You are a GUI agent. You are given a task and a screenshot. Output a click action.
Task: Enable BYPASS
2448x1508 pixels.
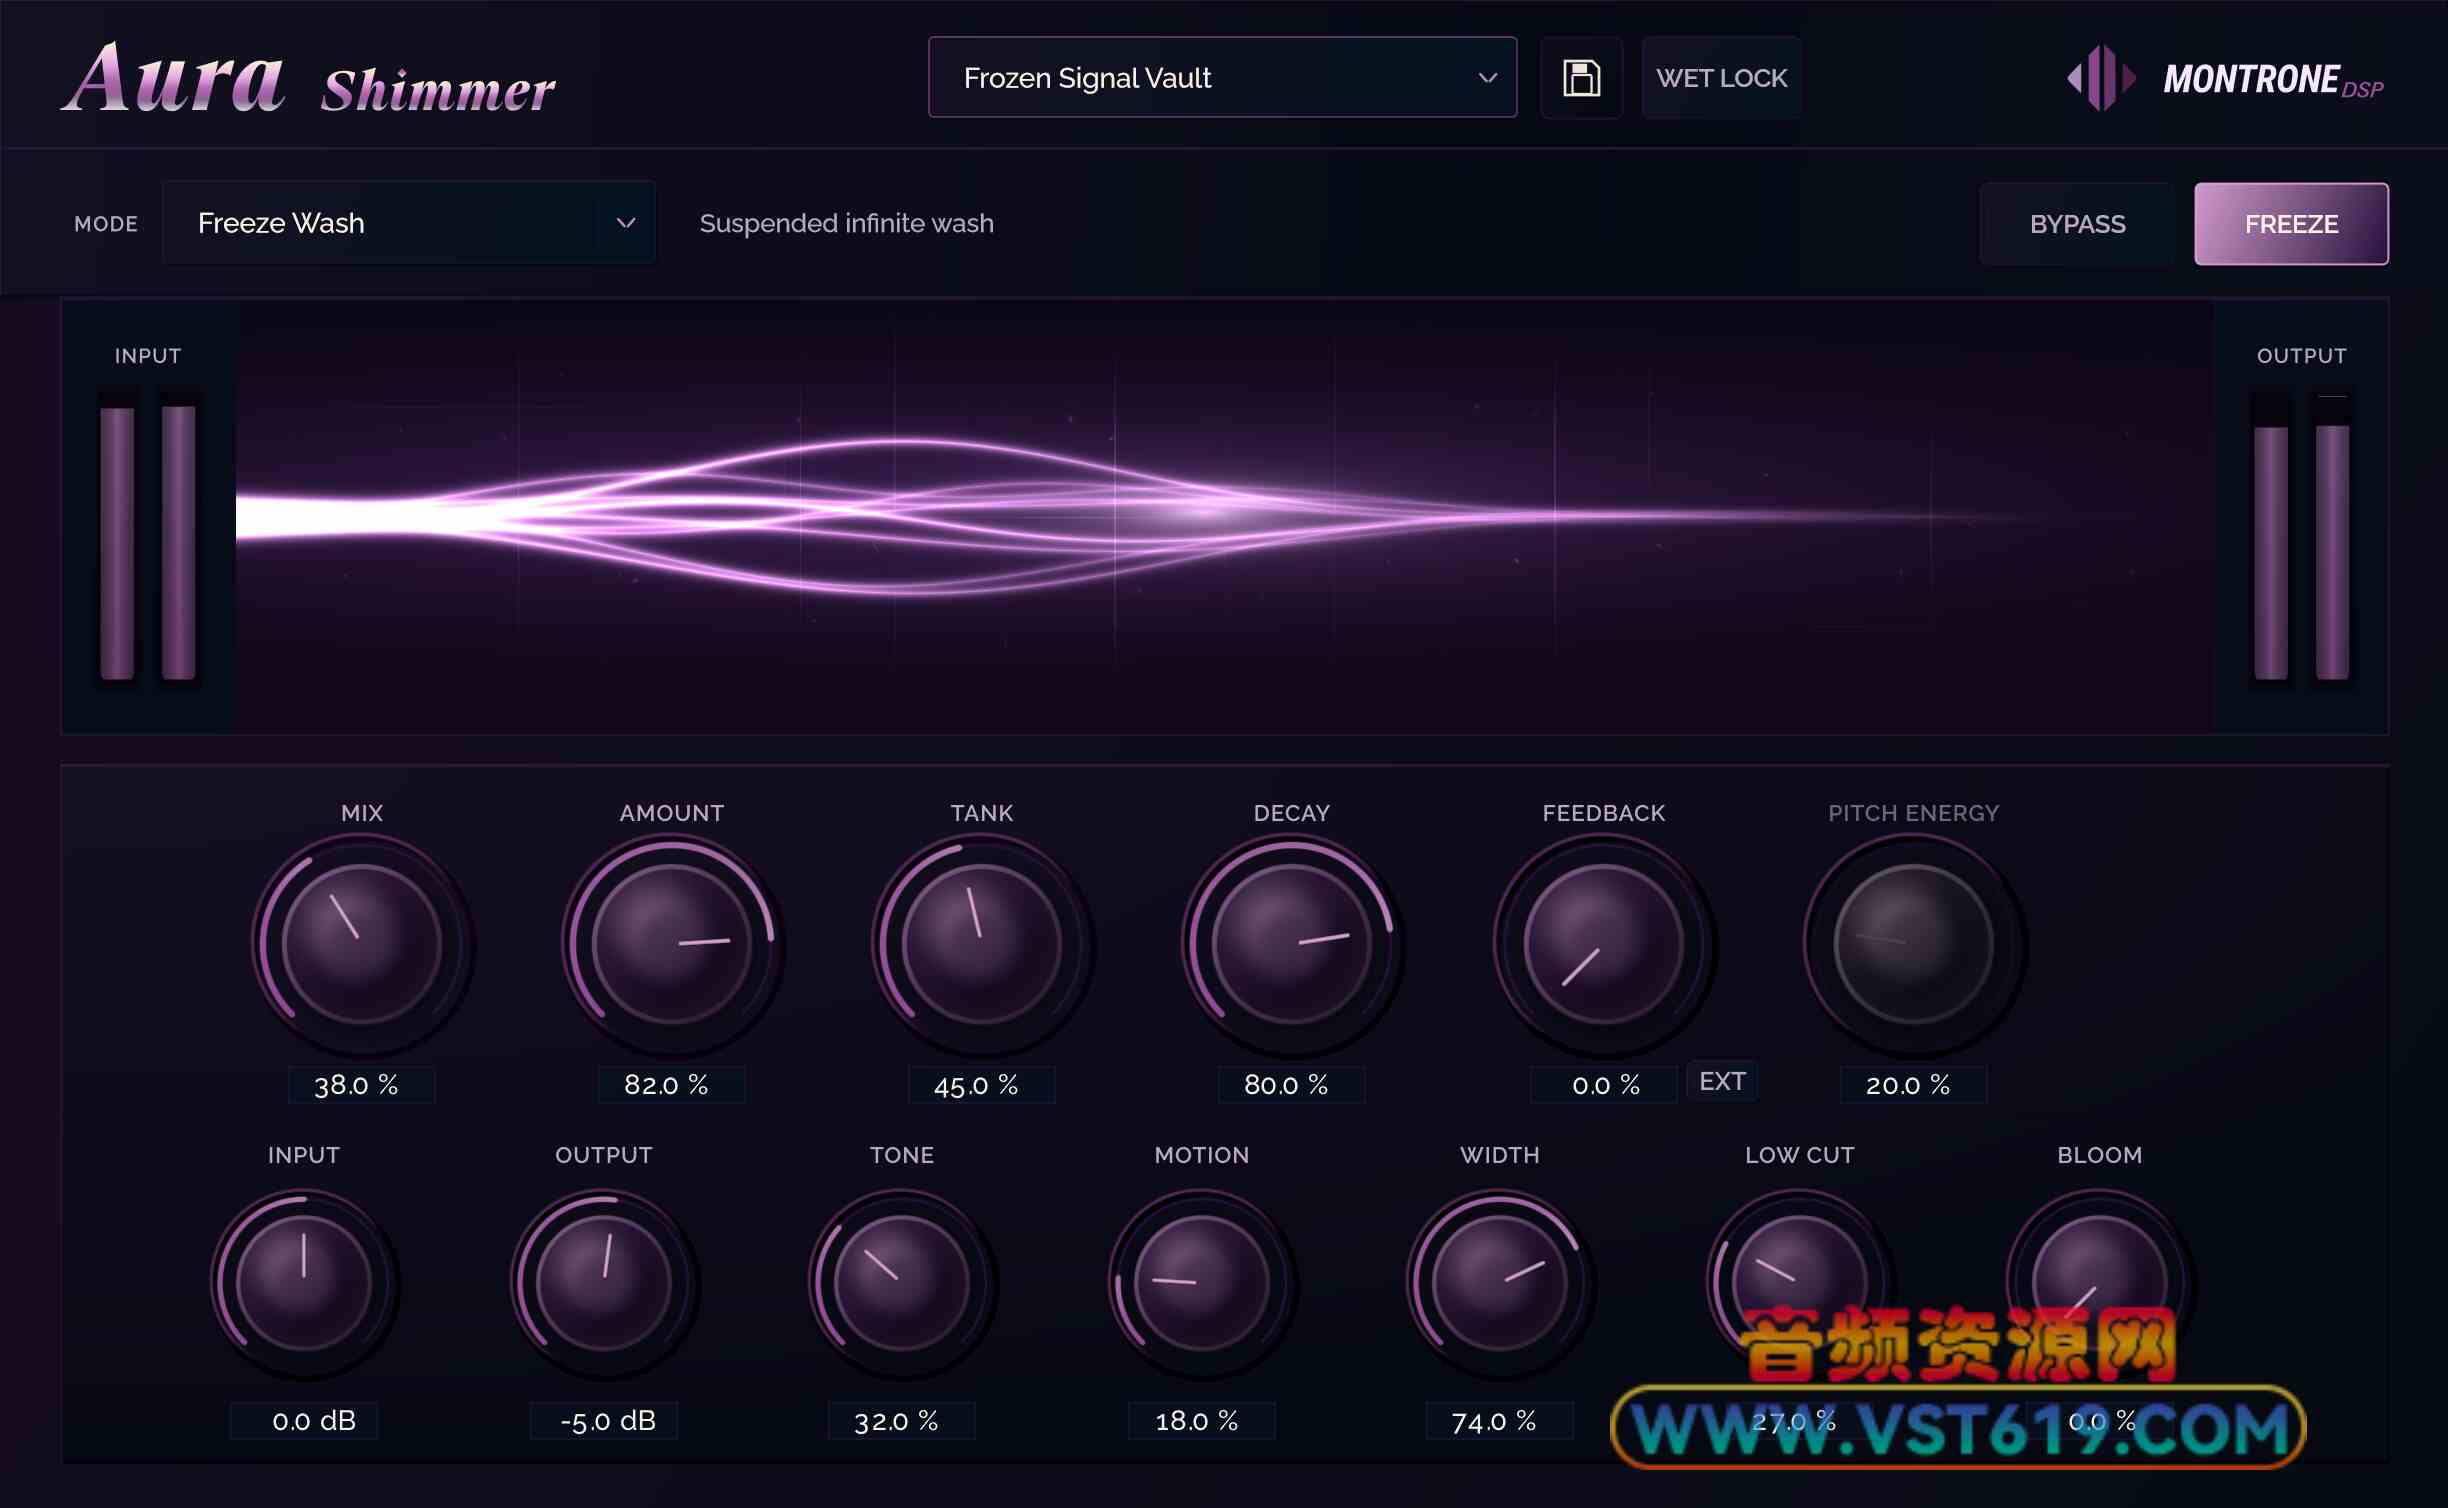2077,224
